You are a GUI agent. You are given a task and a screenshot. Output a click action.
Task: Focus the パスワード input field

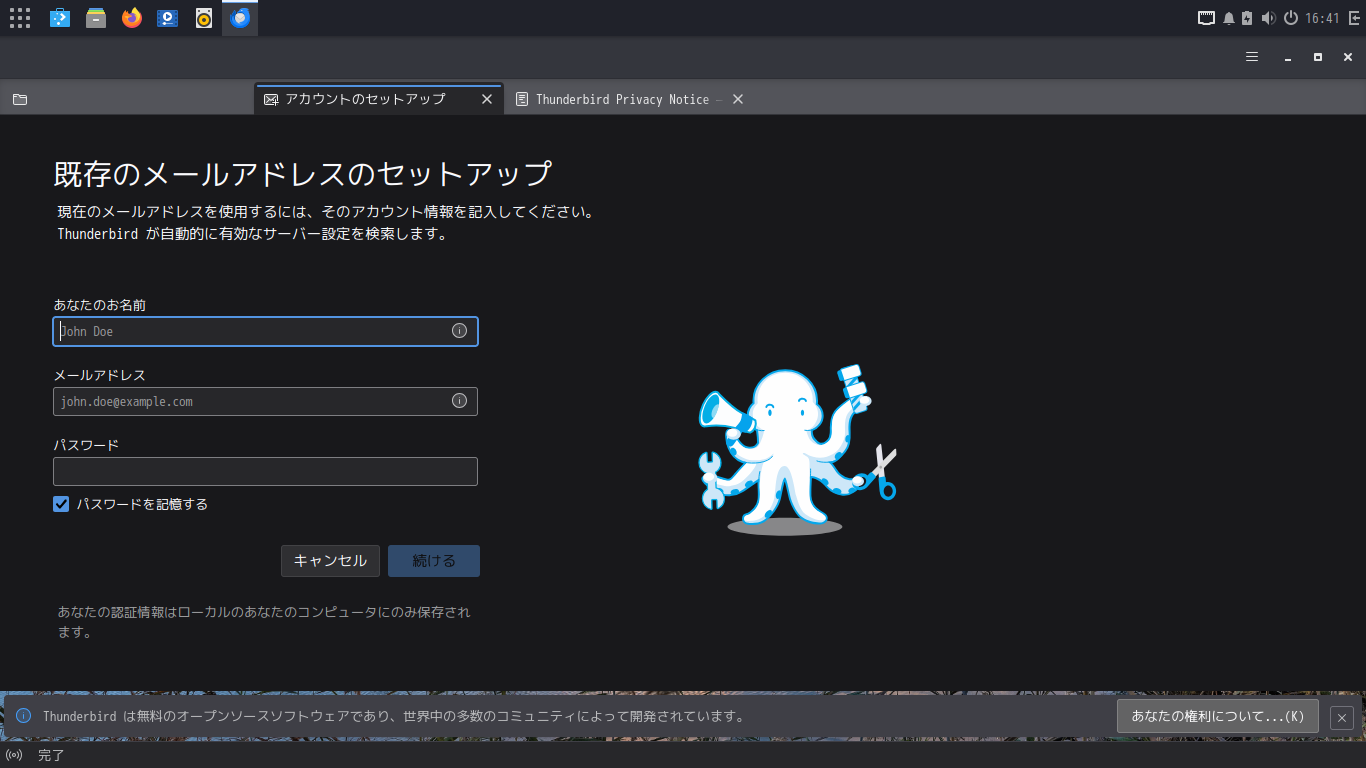(x=265, y=471)
